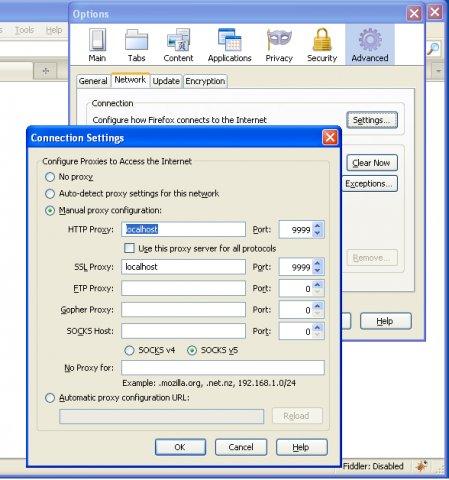Open the Security options pane
449x480 pixels.
pyautogui.click(x=322, y=45)
